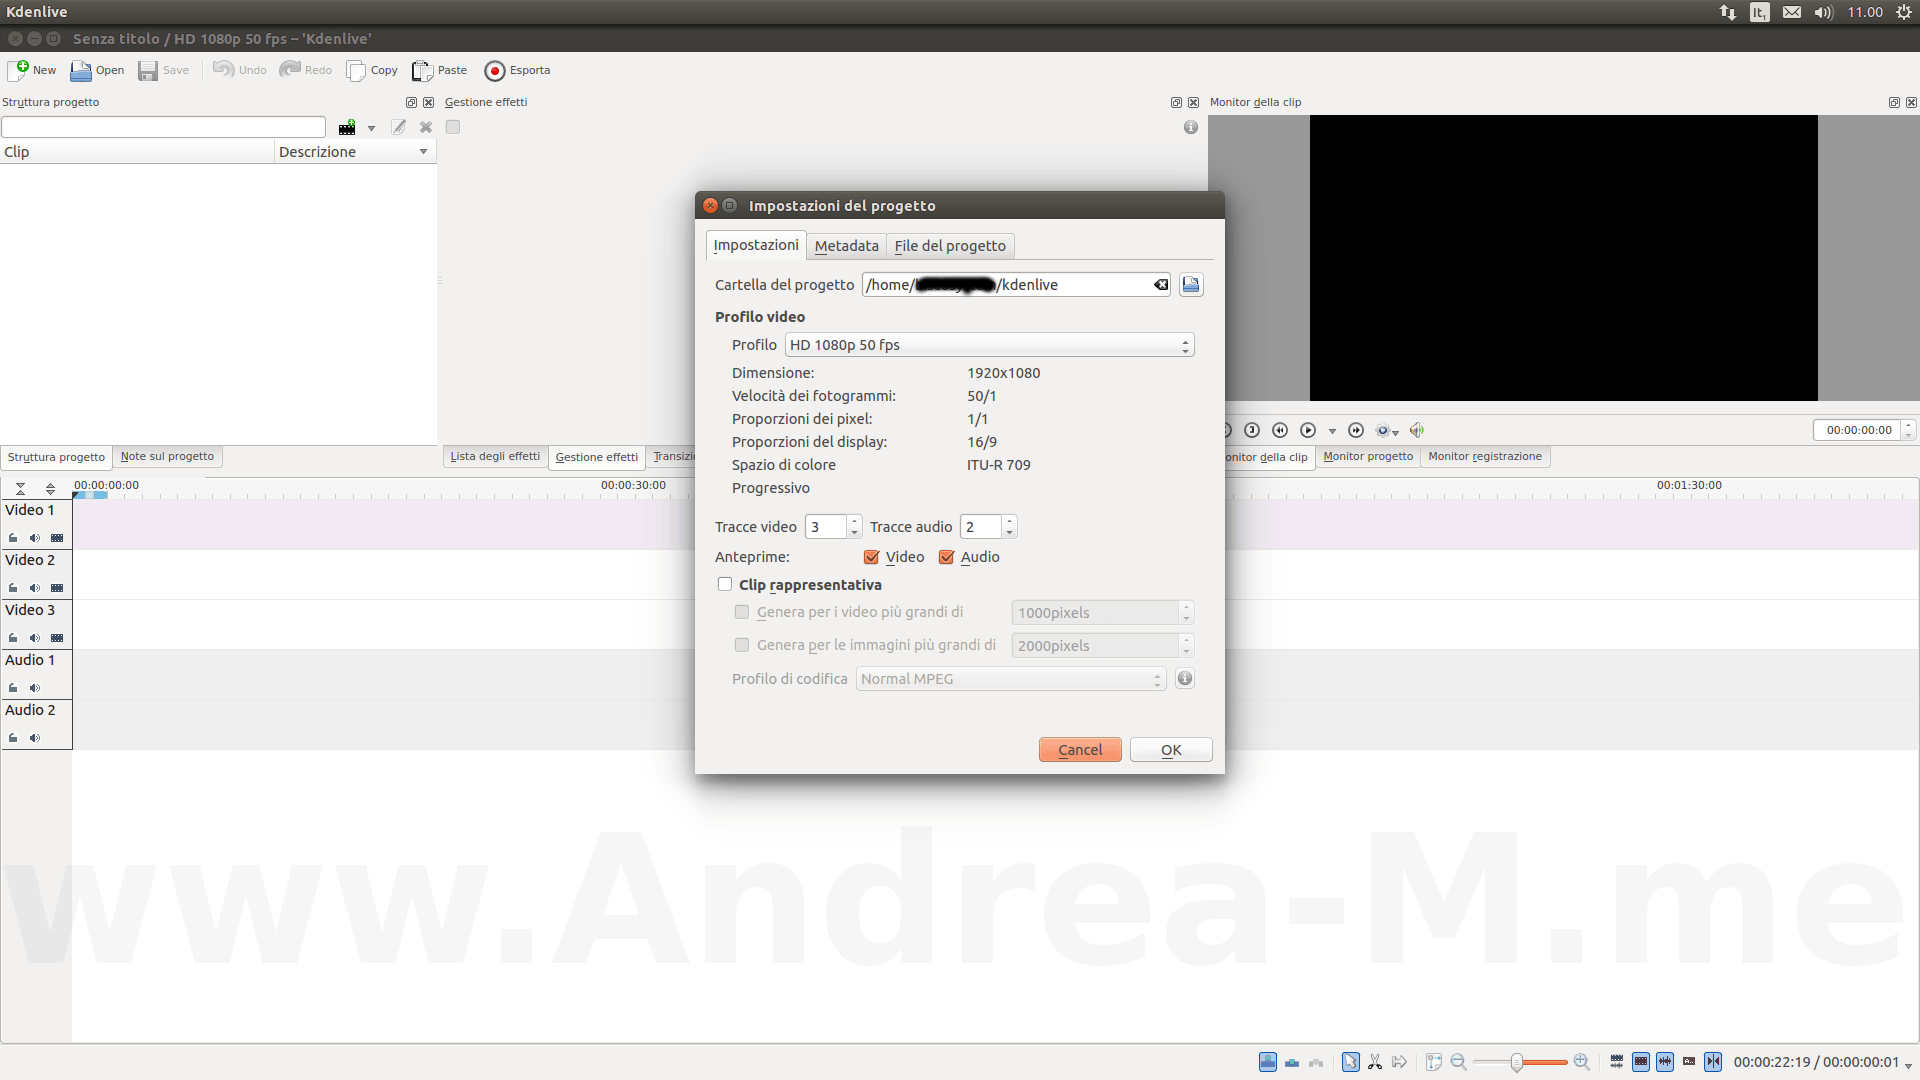Screen dimensions: 1920x1080
Task: Switch to Lista degli effetti tab
Action: (495, 456)
